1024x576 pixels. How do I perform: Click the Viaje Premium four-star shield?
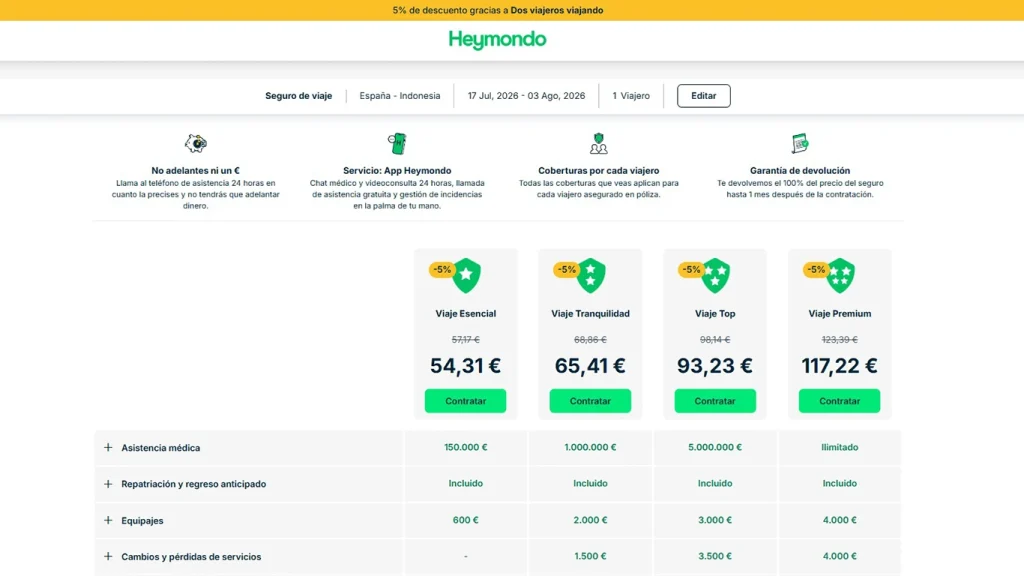tap(840, 275)
